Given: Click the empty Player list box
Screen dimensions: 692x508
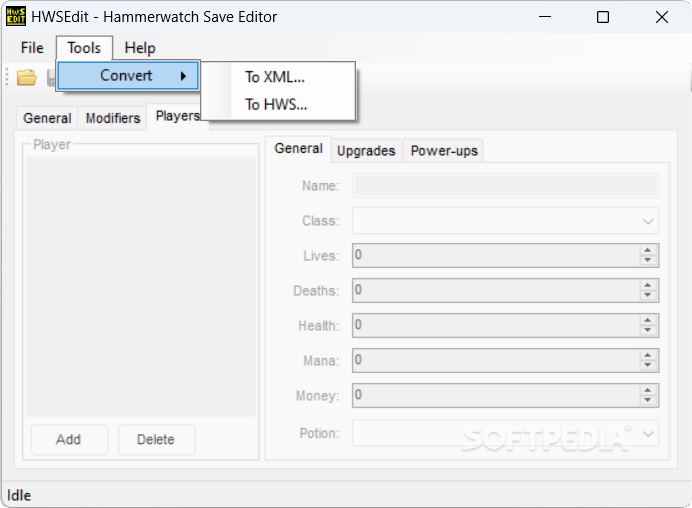Looking at the screenshot, I should pos(141,286).
